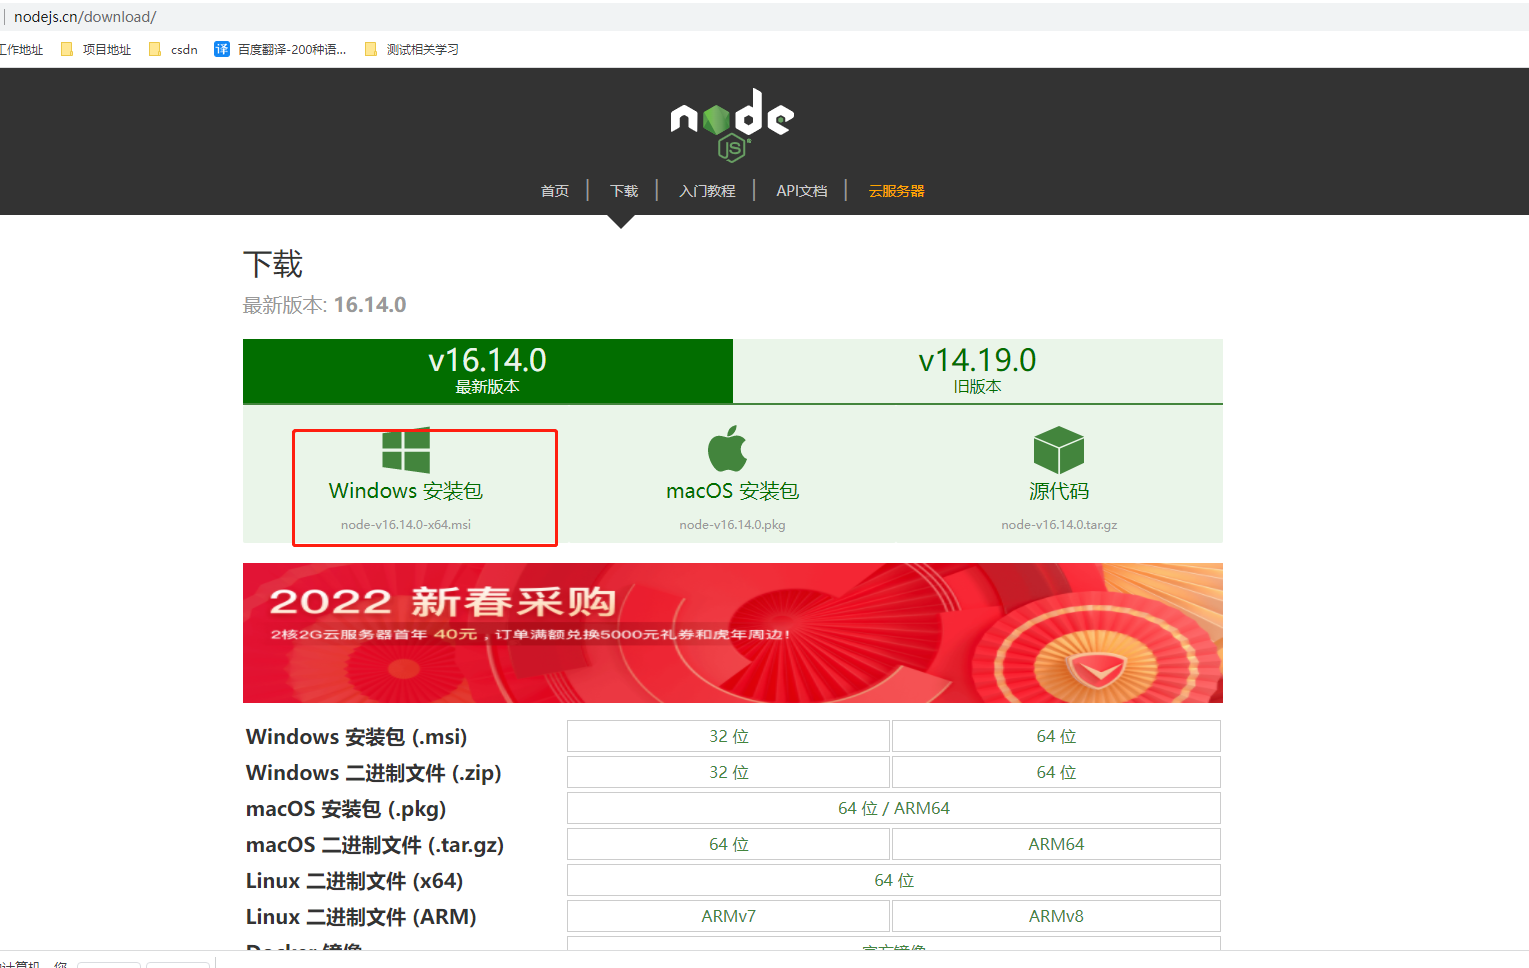The width and height of the screenshot is (1529, 968).
Task: Click the 下载 page heading
Action: click(x=273, y=265)
